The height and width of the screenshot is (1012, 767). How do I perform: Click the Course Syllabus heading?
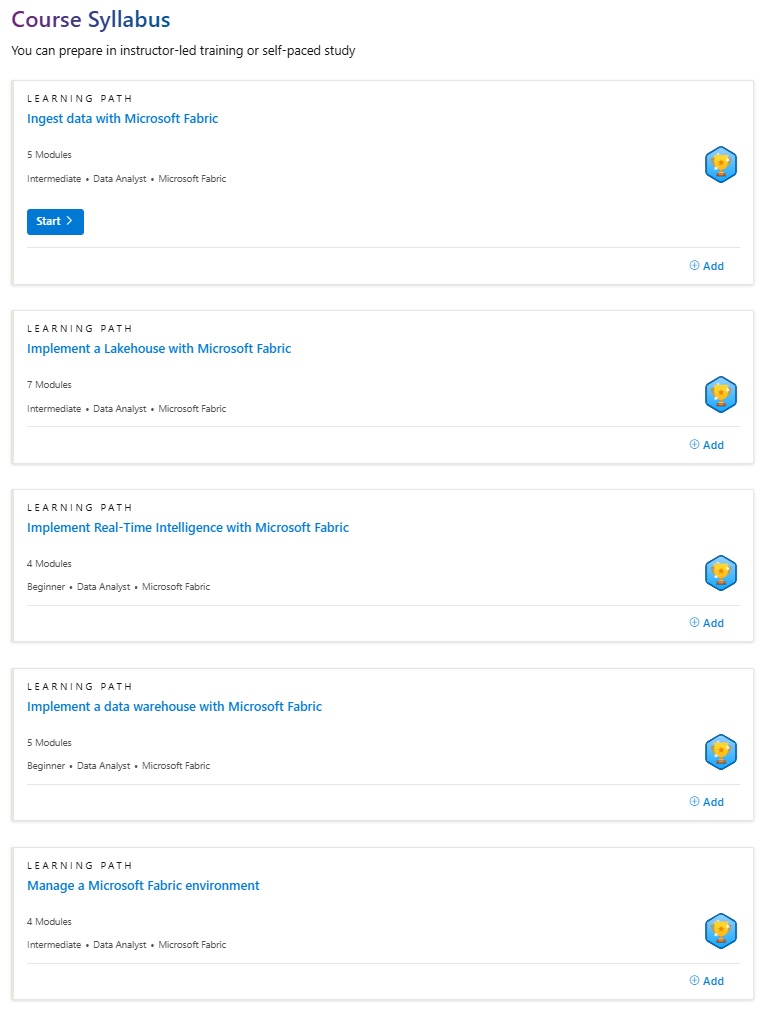91,19
